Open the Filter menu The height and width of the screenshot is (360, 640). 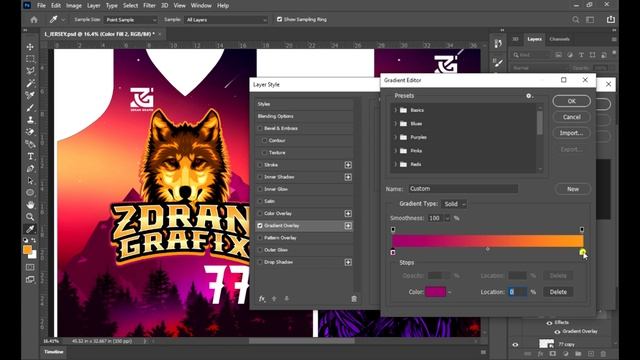click(149, 6)
